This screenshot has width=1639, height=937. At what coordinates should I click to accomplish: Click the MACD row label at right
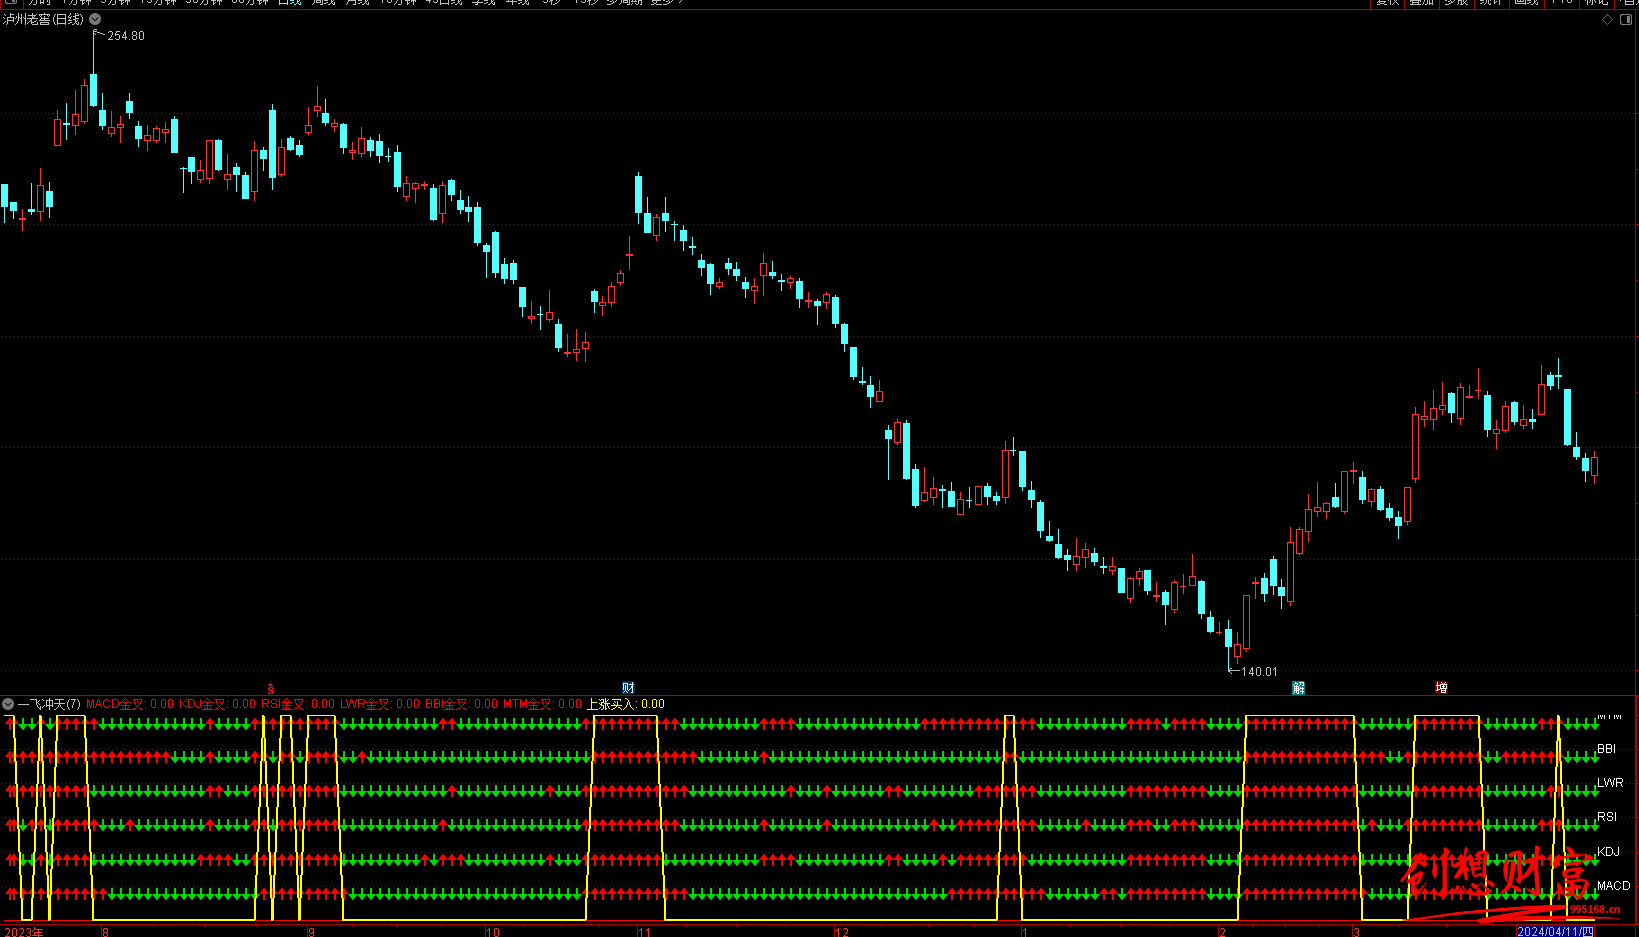click(1613, 886)
